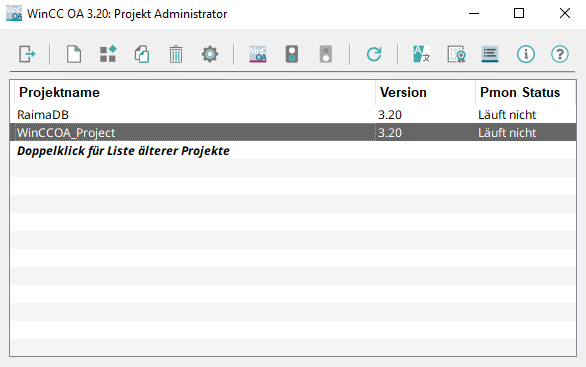Open the language translation icon
Image resolution: width=586 pixels, height=367 pixels.
pos(422,54)
